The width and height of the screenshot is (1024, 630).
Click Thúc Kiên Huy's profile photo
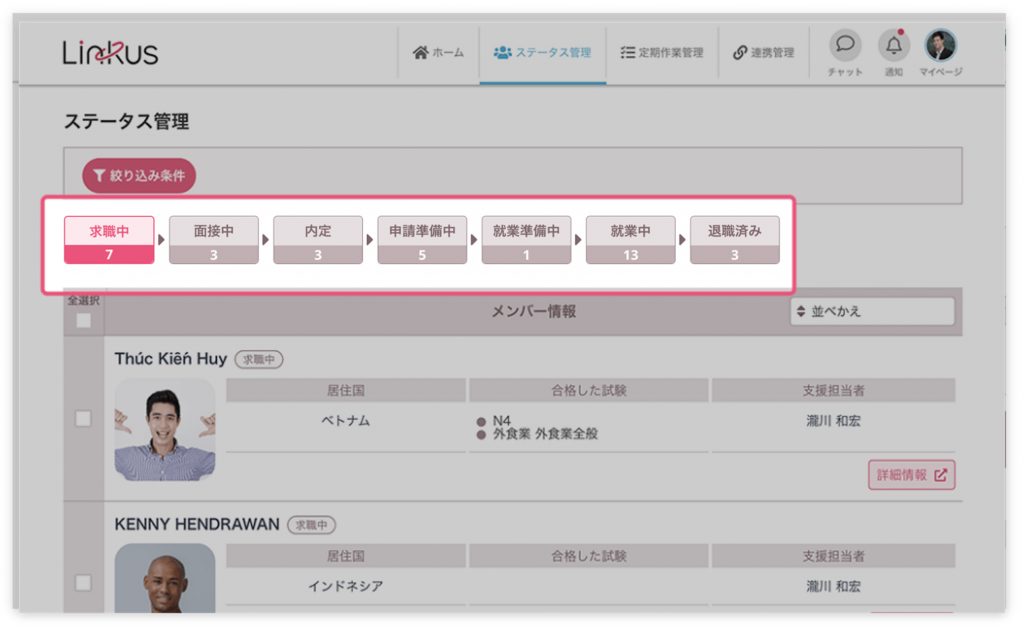click(164, 429)
